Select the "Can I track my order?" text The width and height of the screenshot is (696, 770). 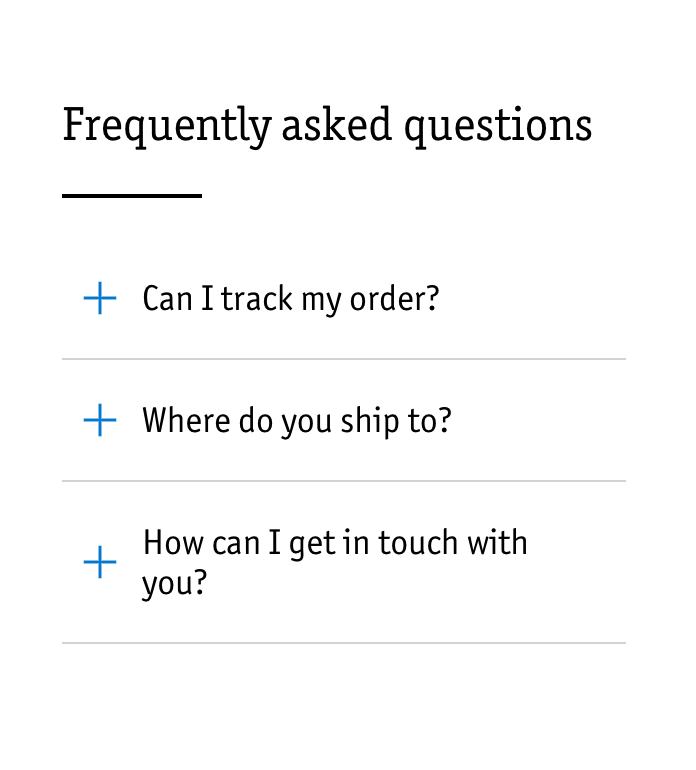tap(290, 298)
